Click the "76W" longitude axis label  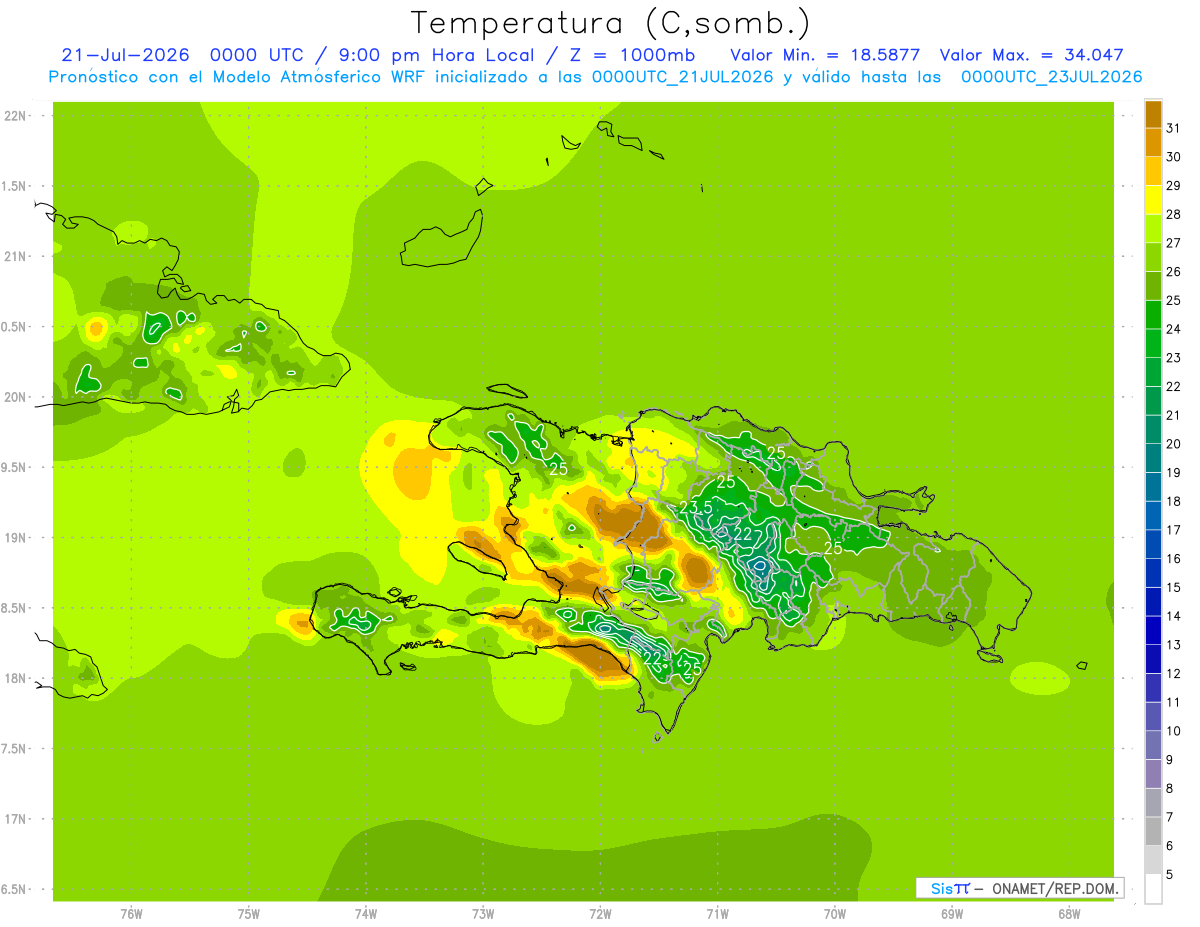(131, 913)
